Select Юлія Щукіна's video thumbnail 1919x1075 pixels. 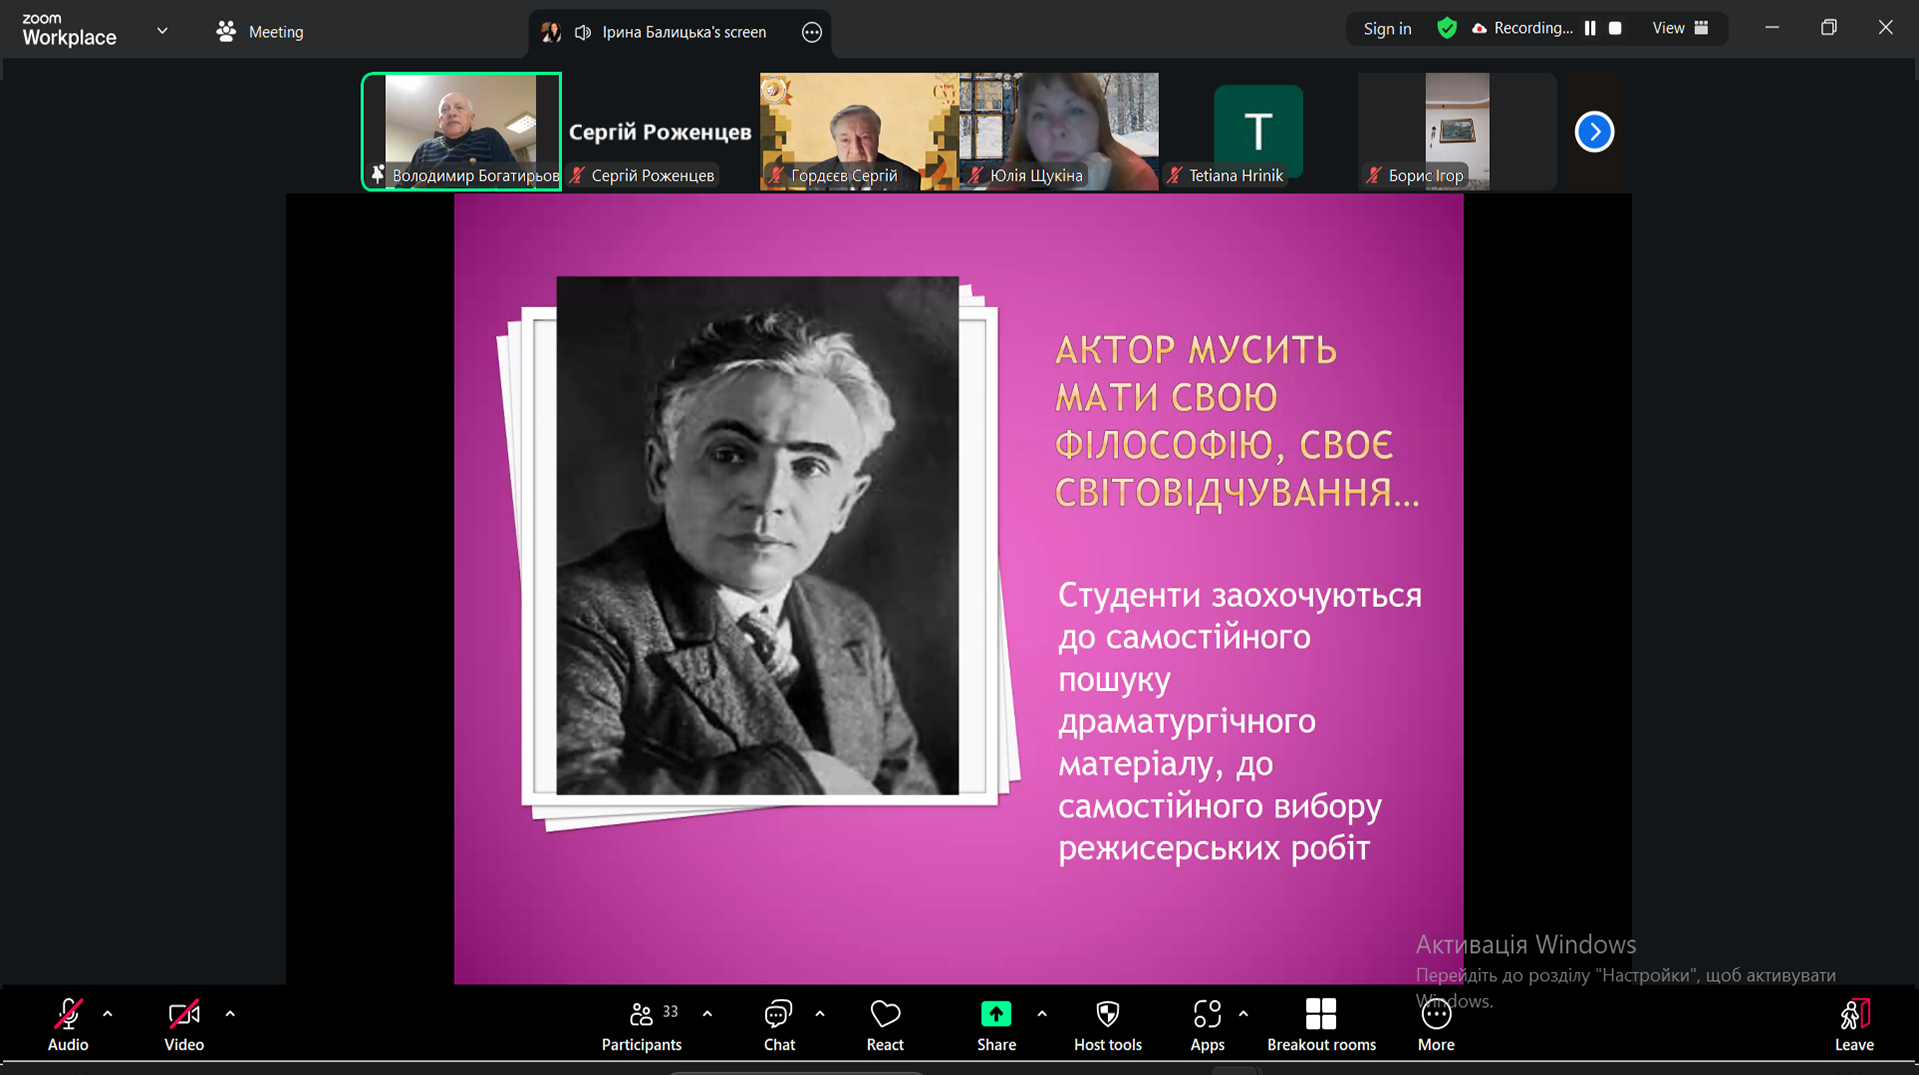click(x=1058, y=131)
